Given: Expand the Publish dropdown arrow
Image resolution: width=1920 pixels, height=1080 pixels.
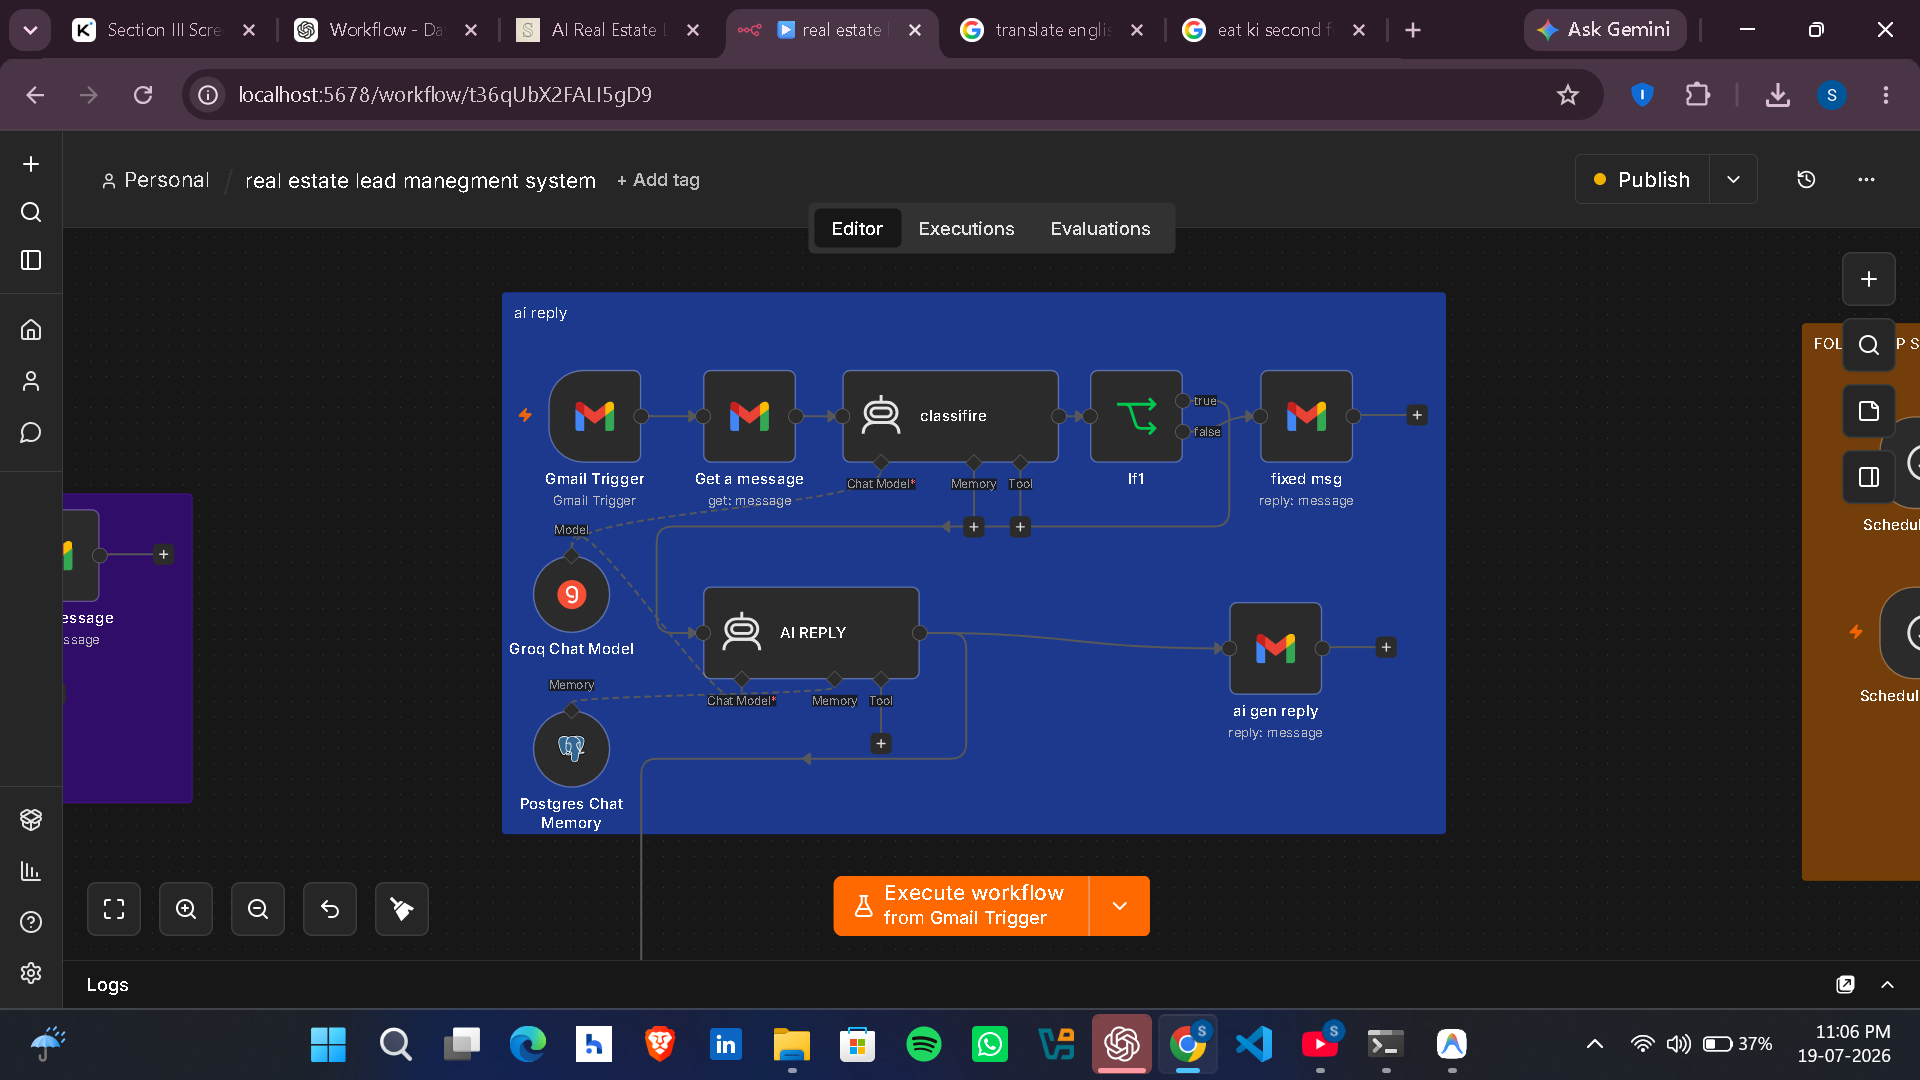Looking at the screenshot, I should [x=1733, y=180].
